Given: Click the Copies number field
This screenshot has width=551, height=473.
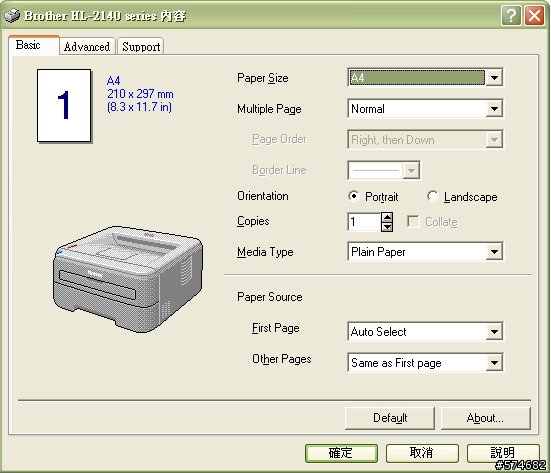Looking at the screenshot, I should coord(364,222).
